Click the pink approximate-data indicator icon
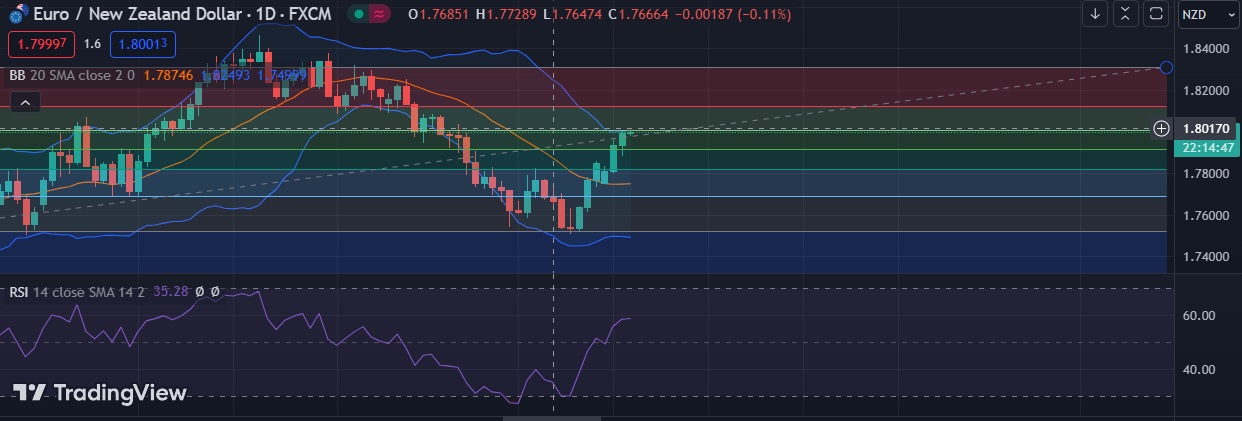Viewport: 1242px width, 421px height. coord(380,15)
